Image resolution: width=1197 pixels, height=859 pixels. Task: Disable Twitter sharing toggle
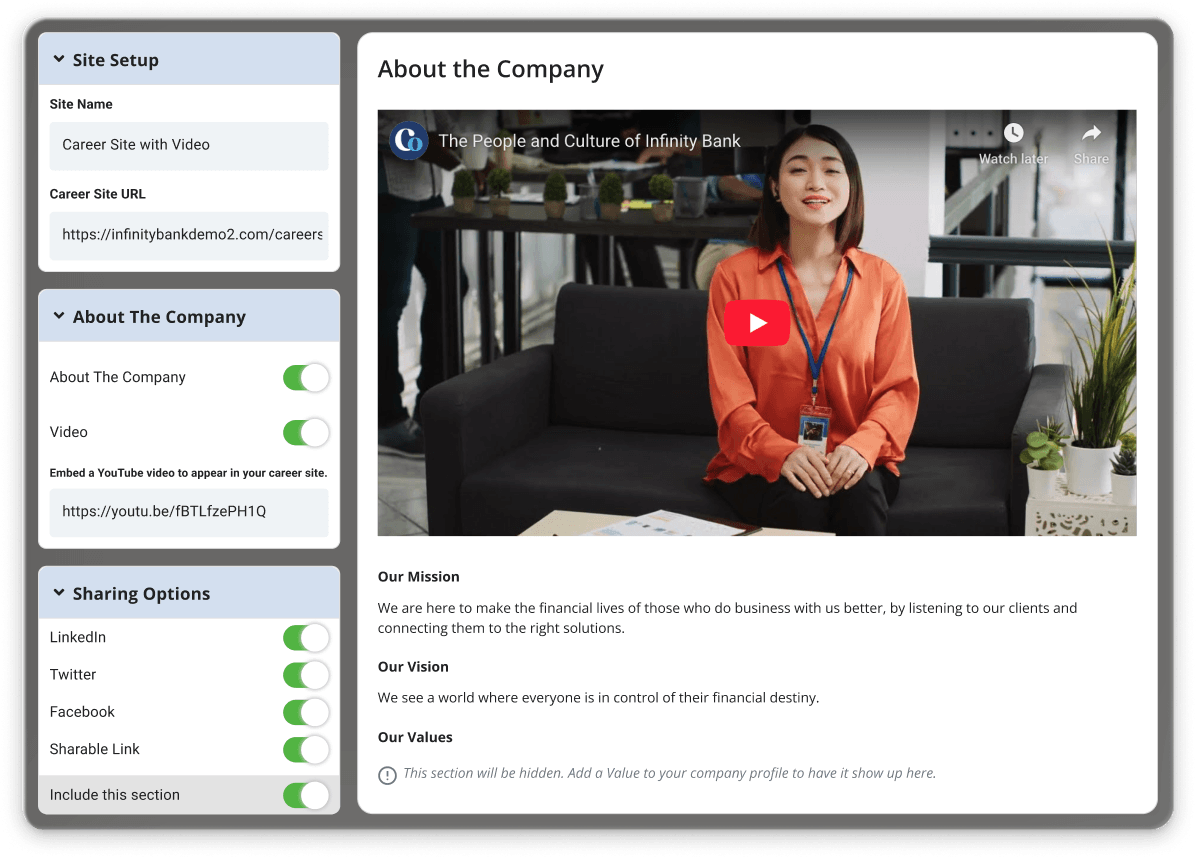[x=305, y=675]
